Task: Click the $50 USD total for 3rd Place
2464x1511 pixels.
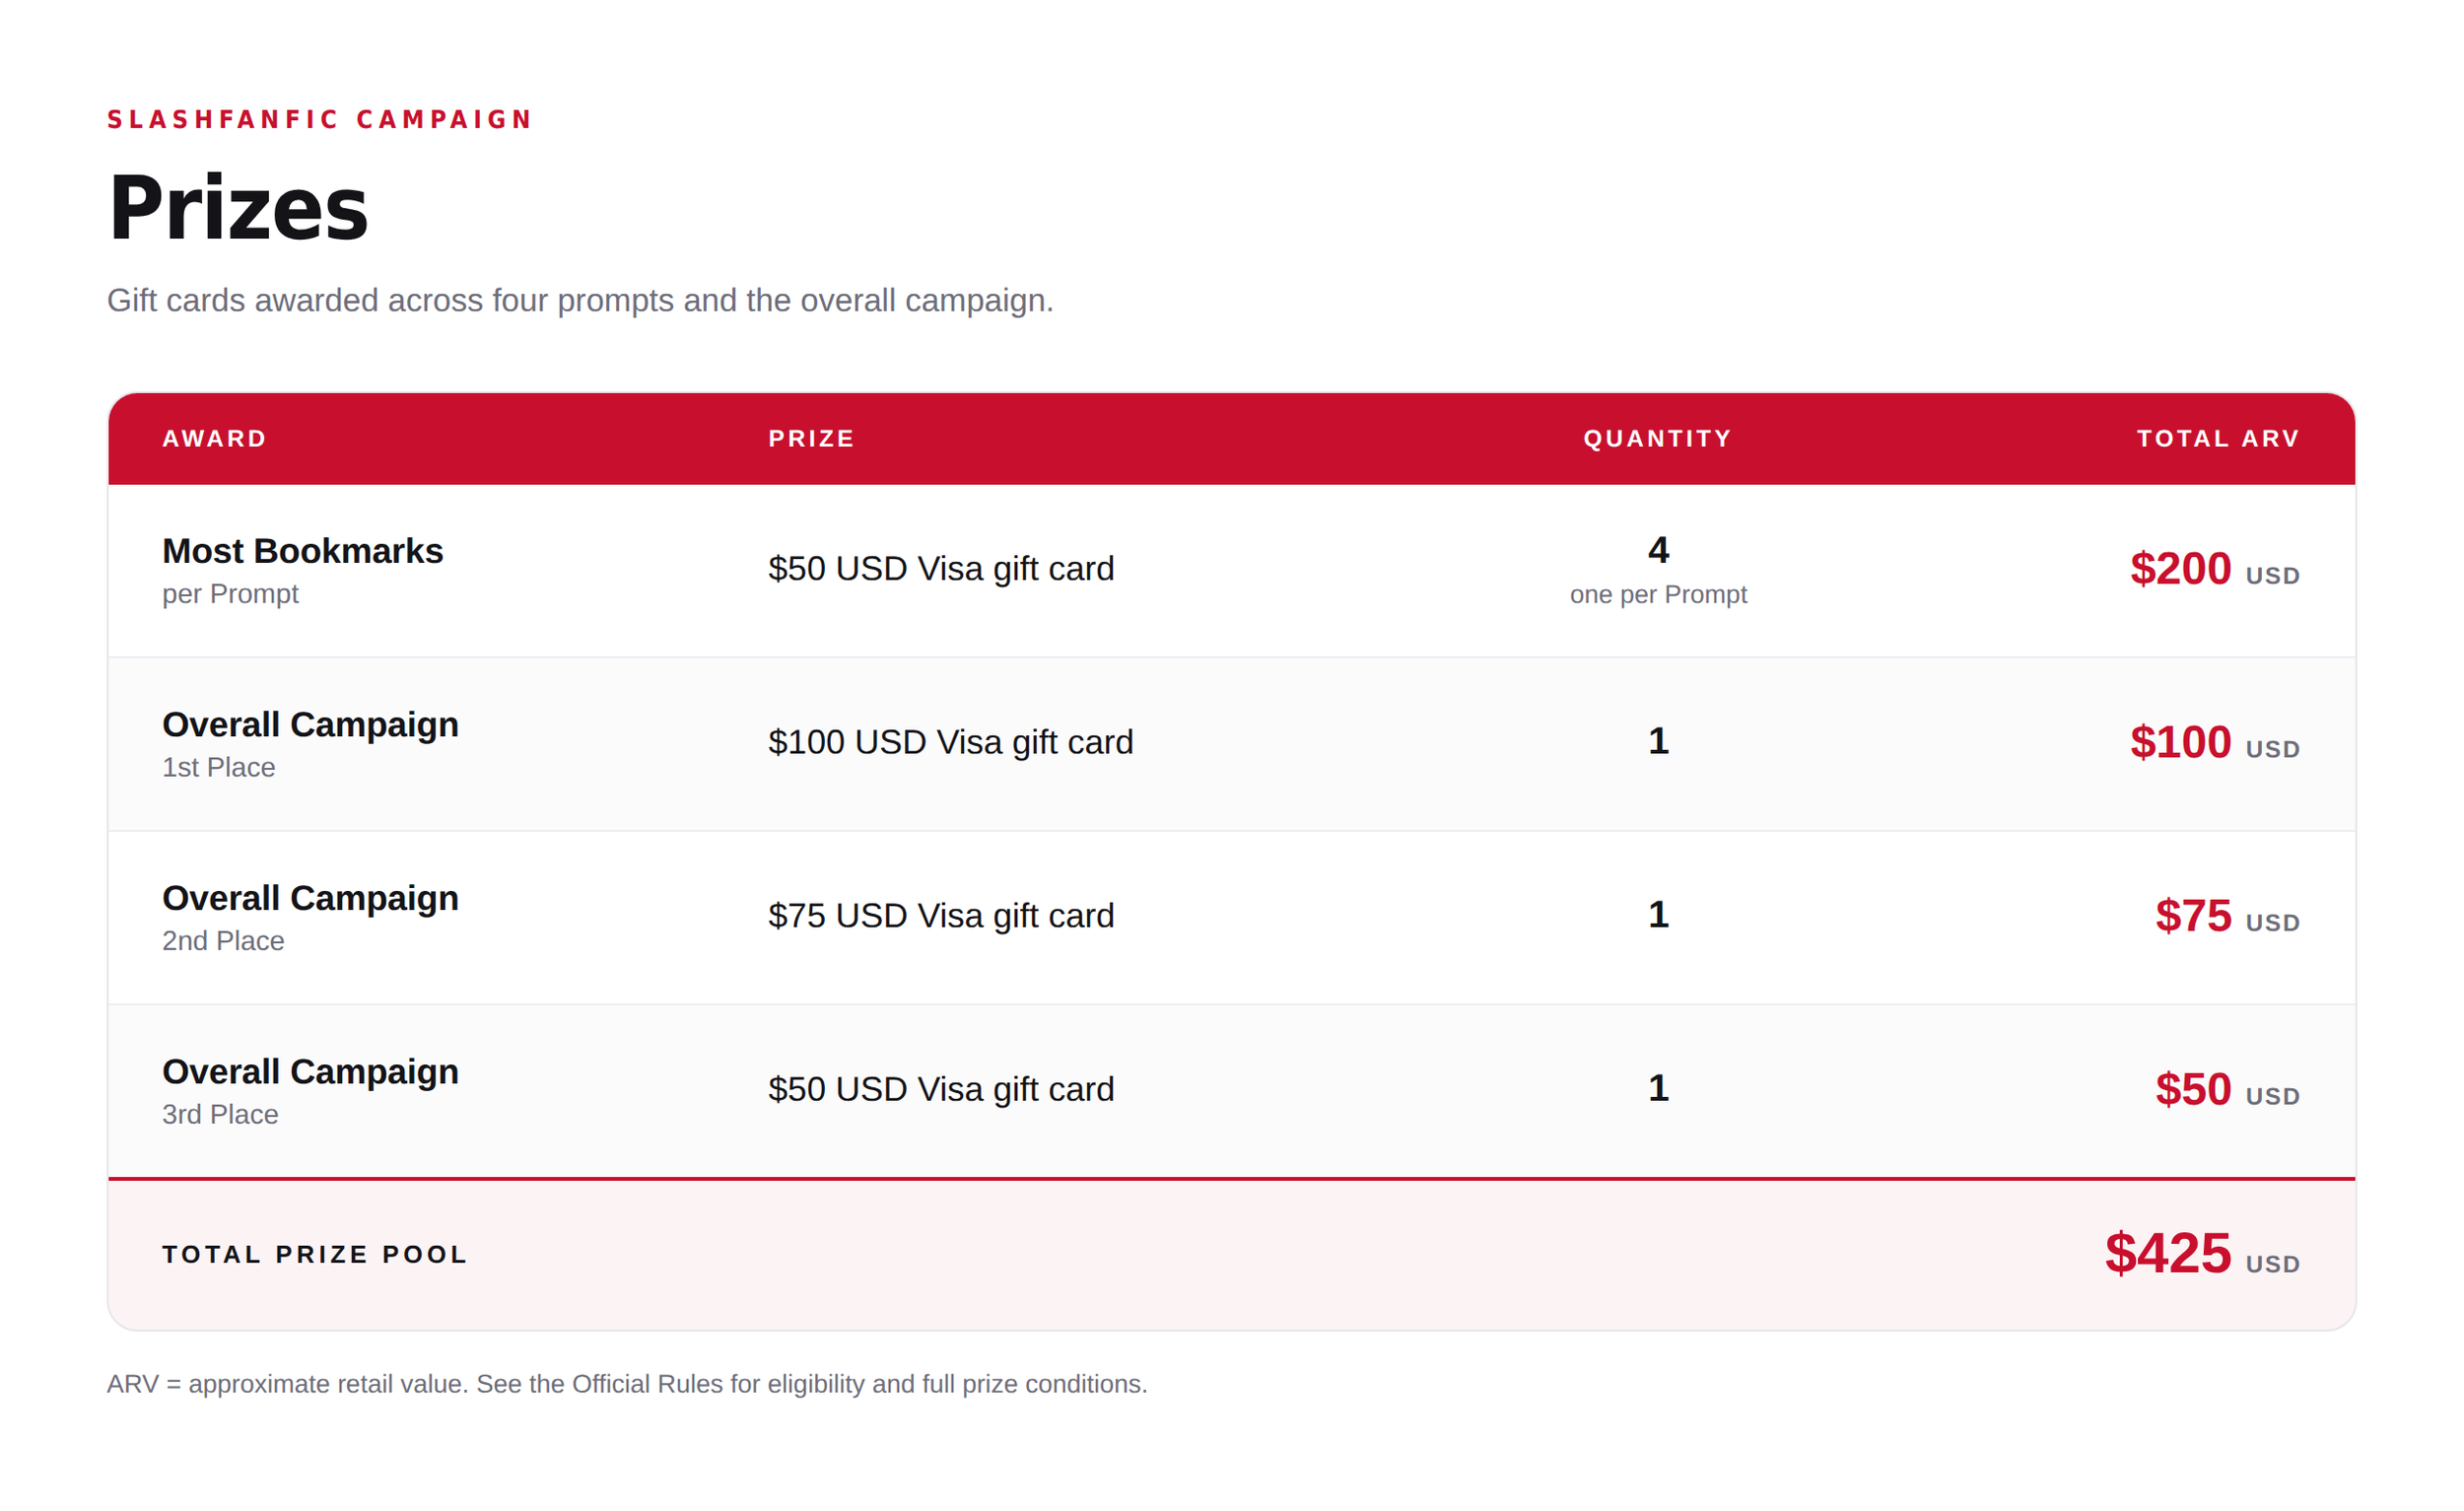Action: coord(2227,1089)
